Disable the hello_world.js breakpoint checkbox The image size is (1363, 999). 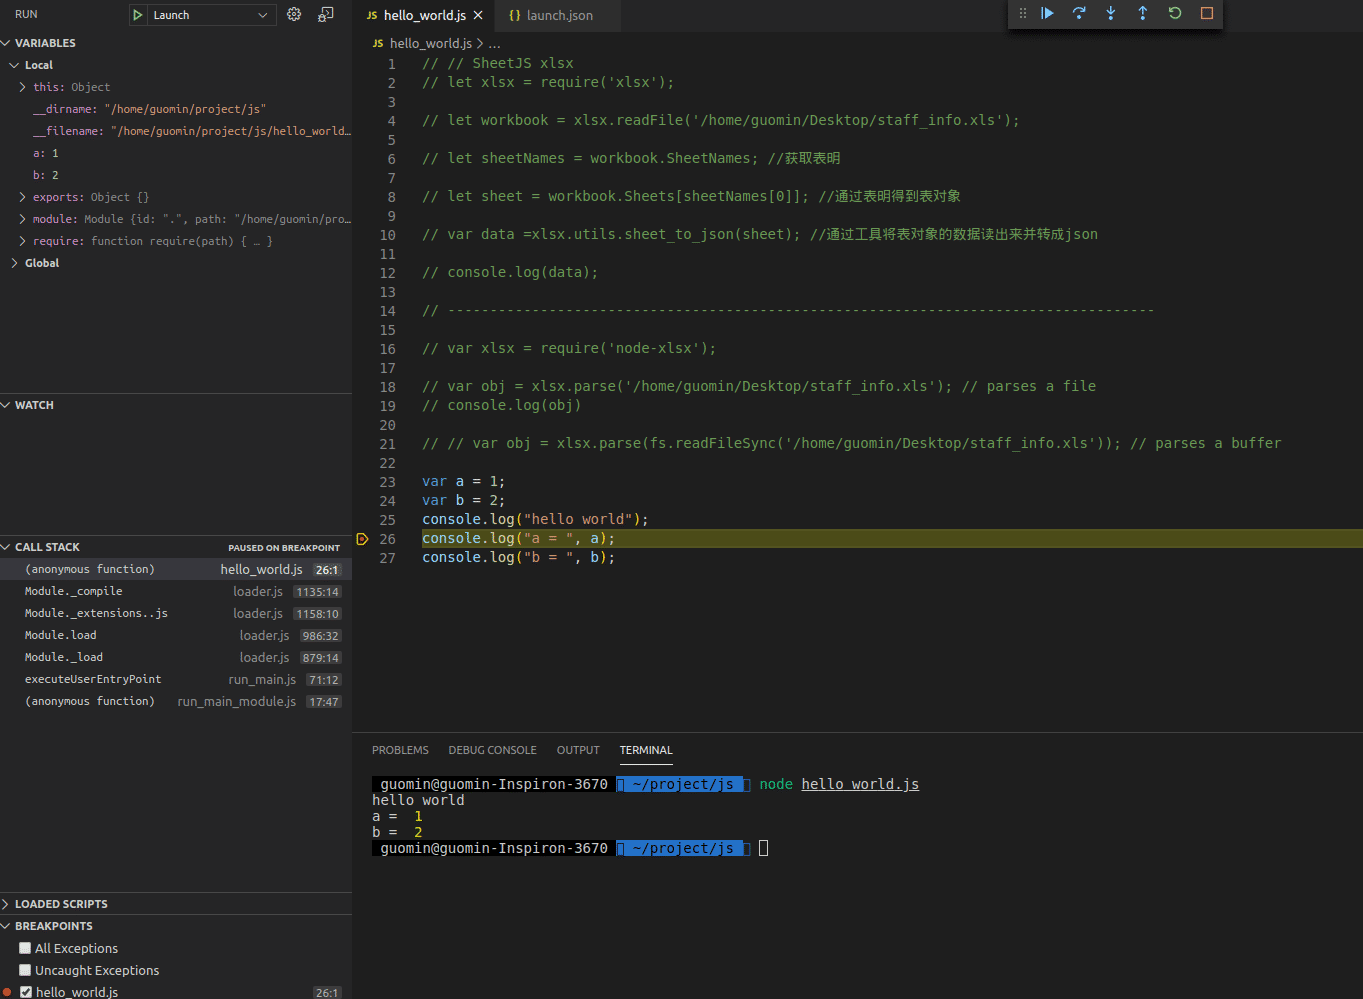pos(24,991)
